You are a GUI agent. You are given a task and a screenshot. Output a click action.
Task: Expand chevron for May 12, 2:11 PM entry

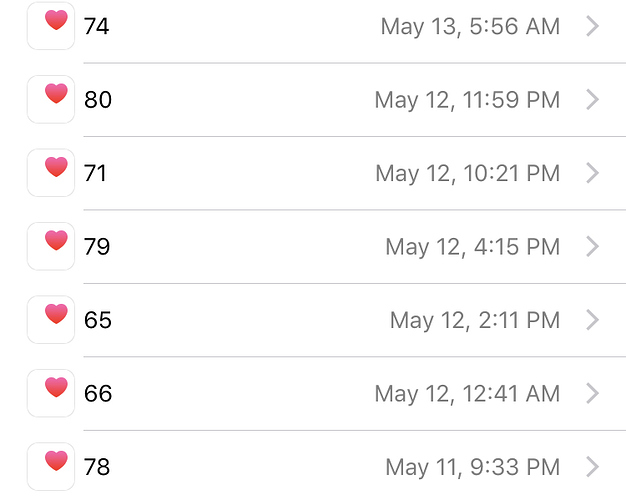592,320
